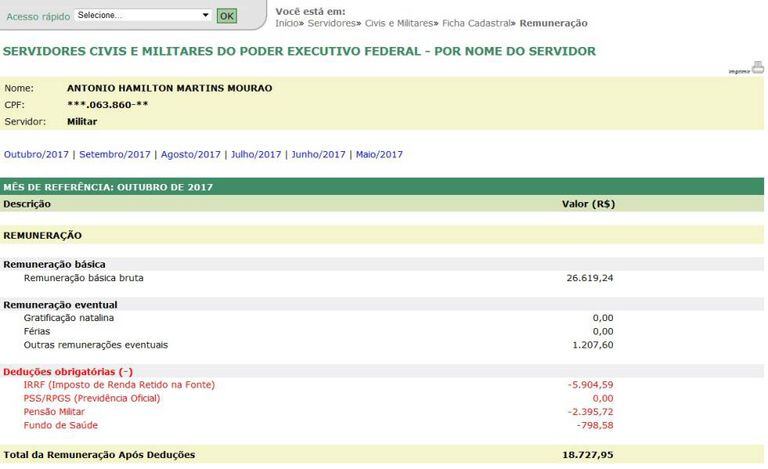768x469 pixels.
Task: Click Remuneração in the breadcrumb trail
Action: pos(554,23)
